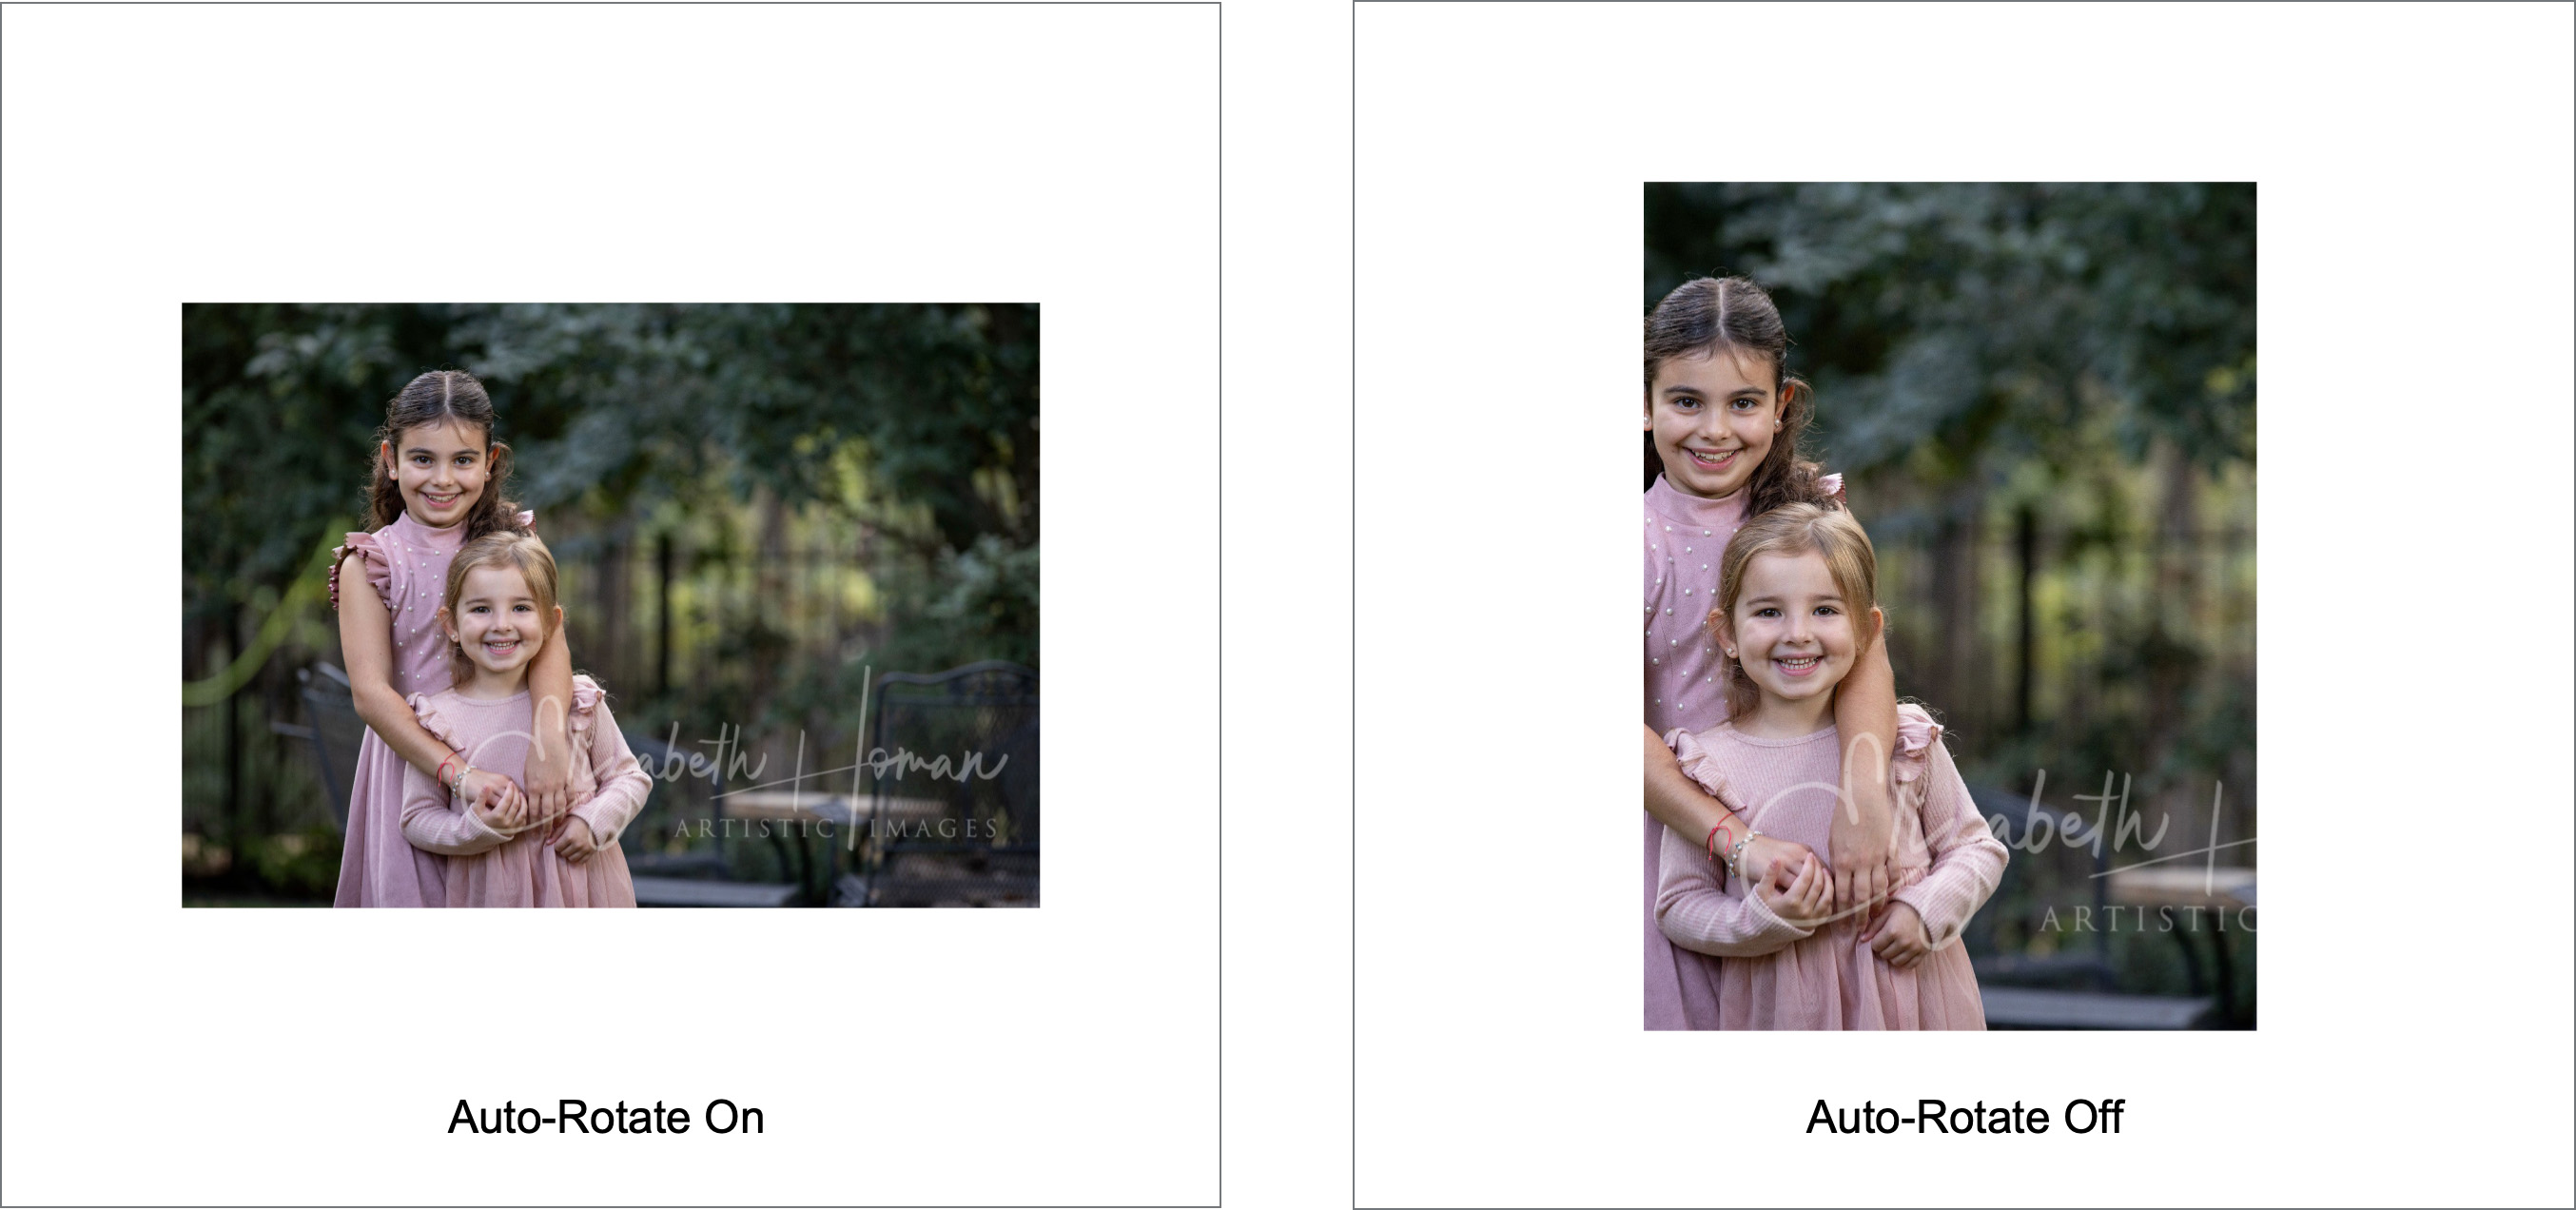Click the red bracelet in landscape photo
This screenshot has height=1210, width=2576.
coord(447,770)
